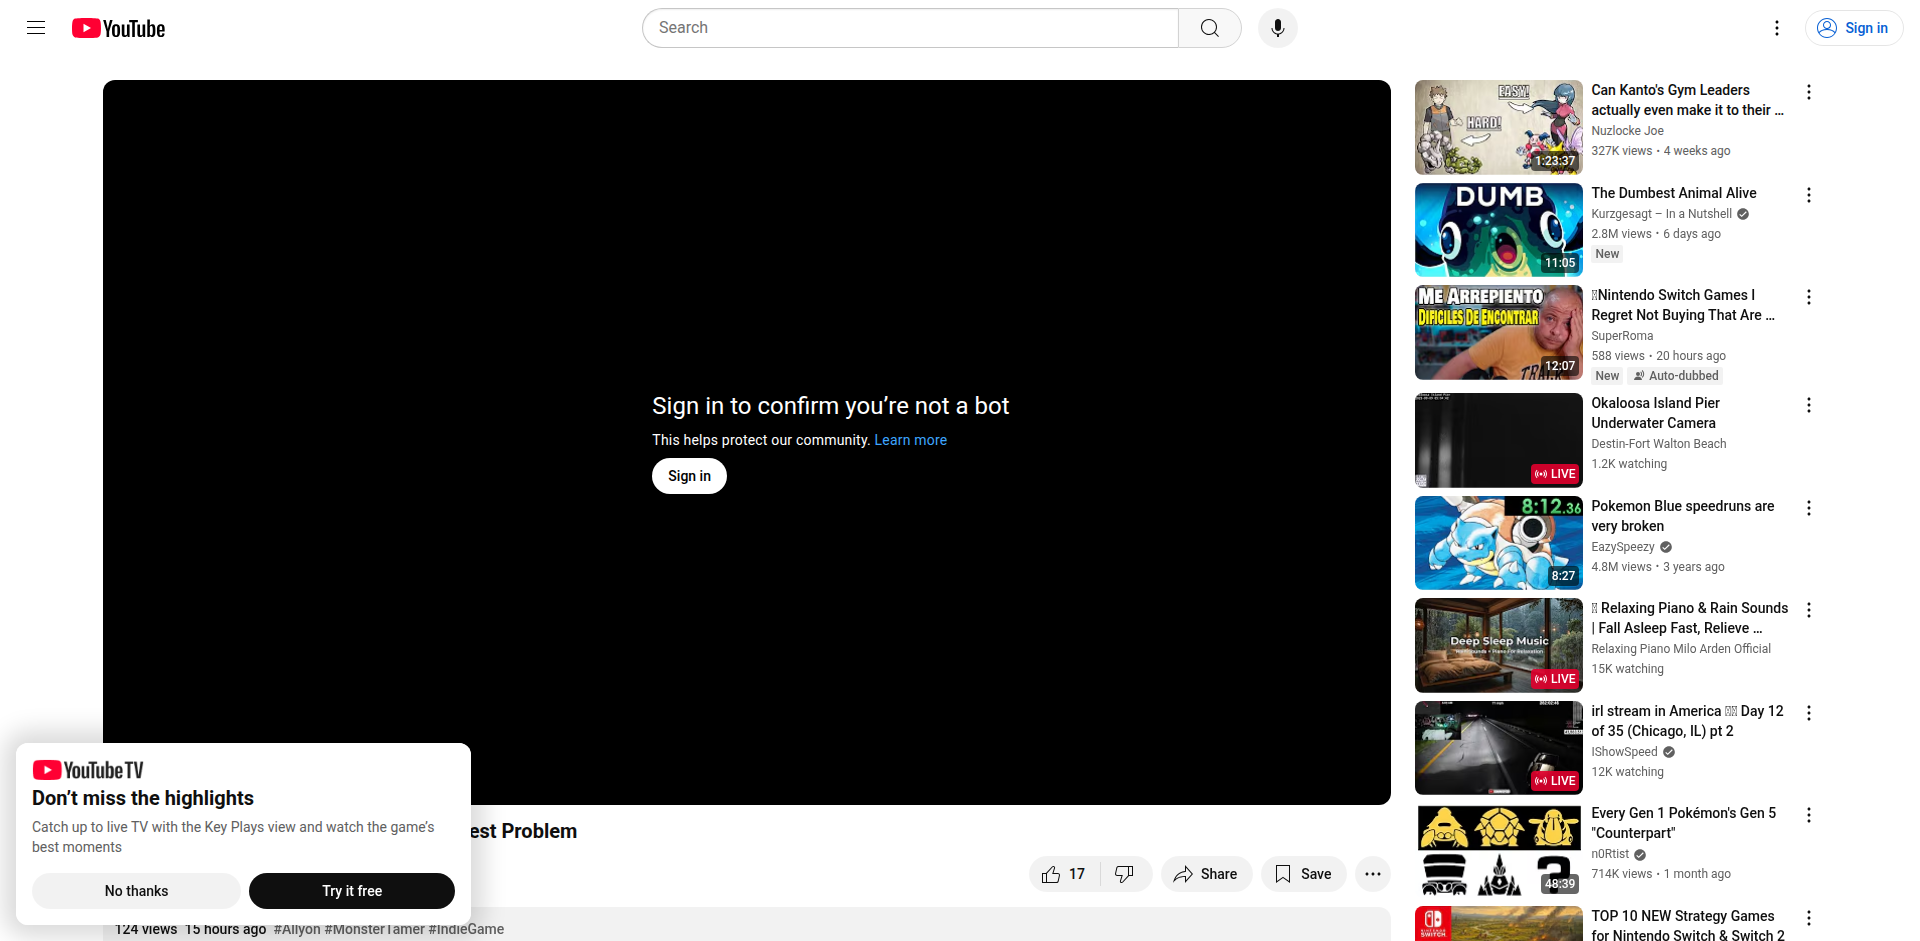Like the video with thumbs up
Screen dimensions: 1920x941
pyautogui.click(x=1064, y=874)
